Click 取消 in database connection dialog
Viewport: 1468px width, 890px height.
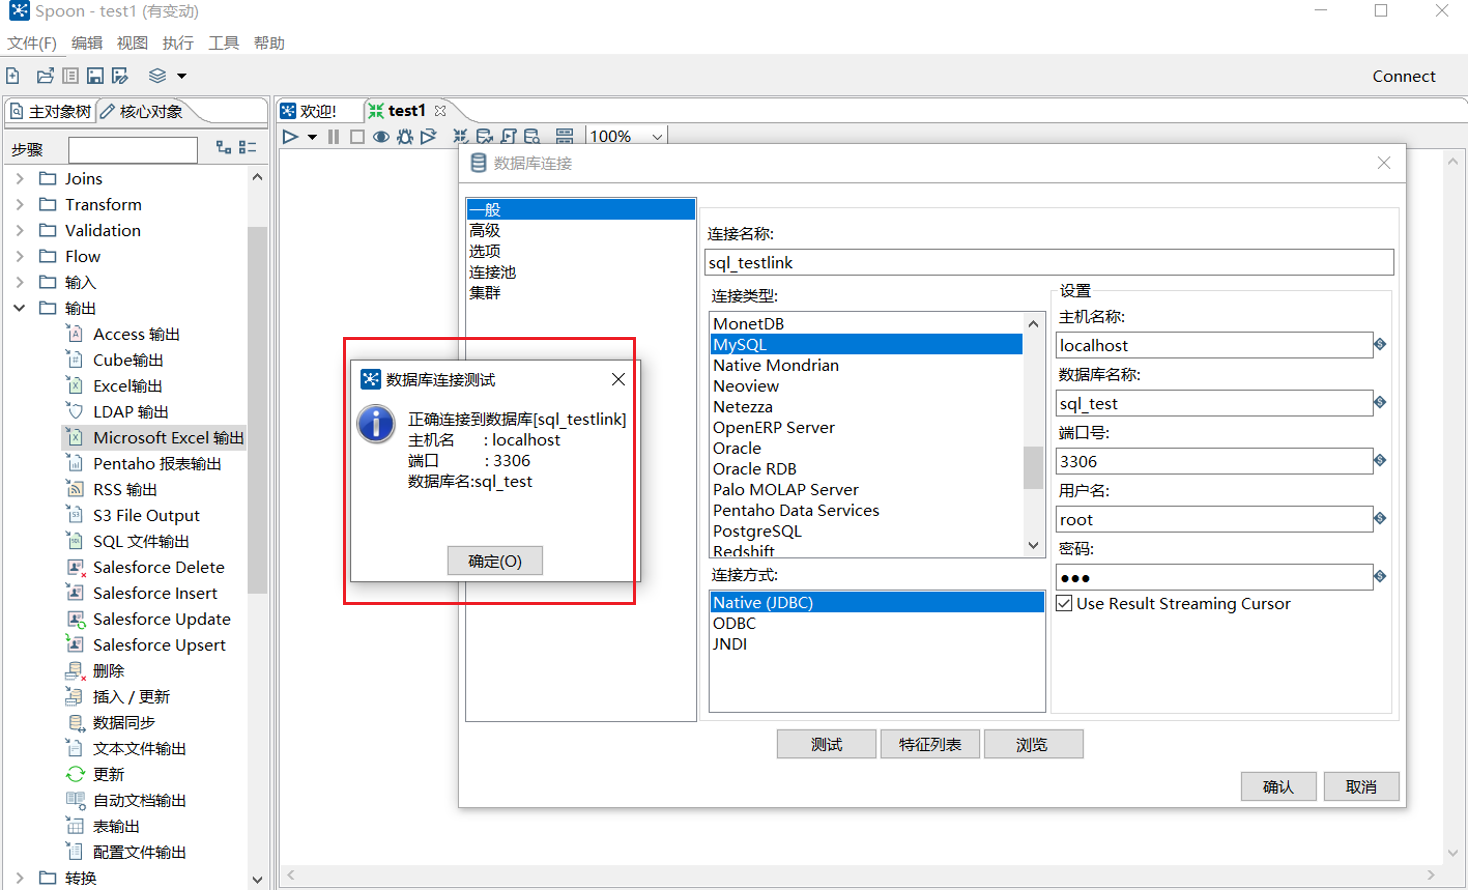(1361, 787)
